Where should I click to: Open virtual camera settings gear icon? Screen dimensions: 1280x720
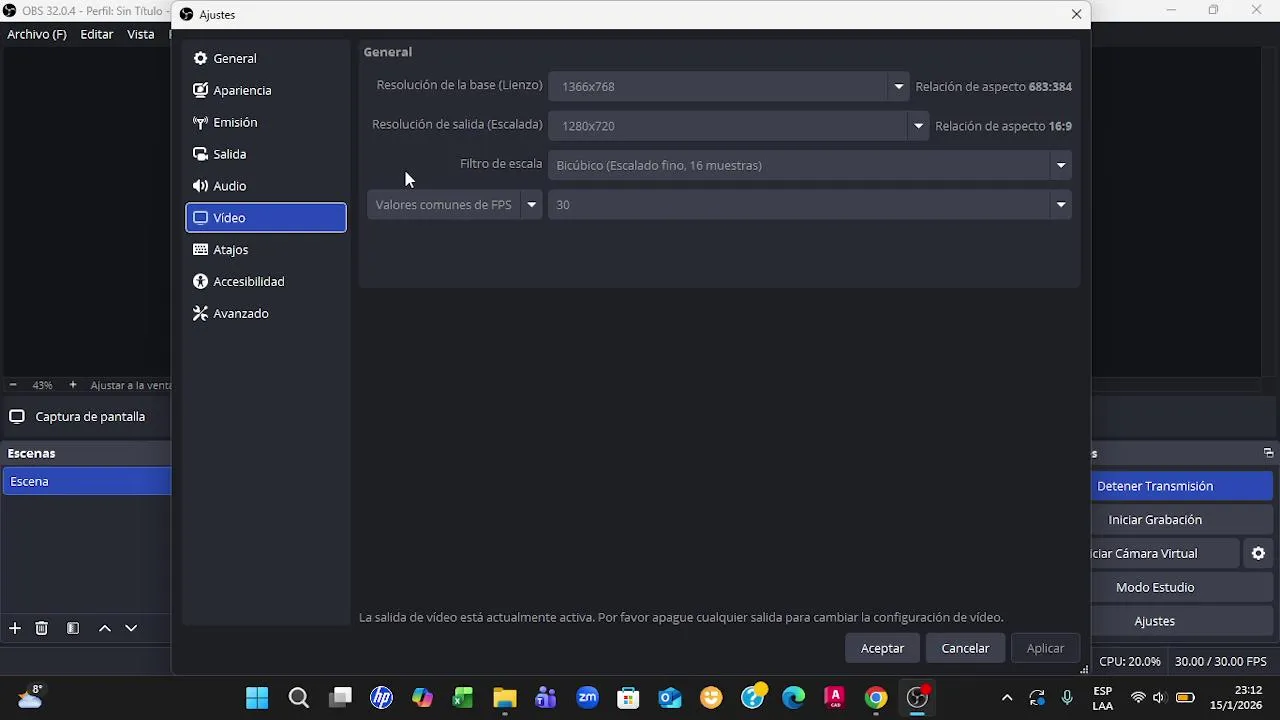coord(1258,553)
